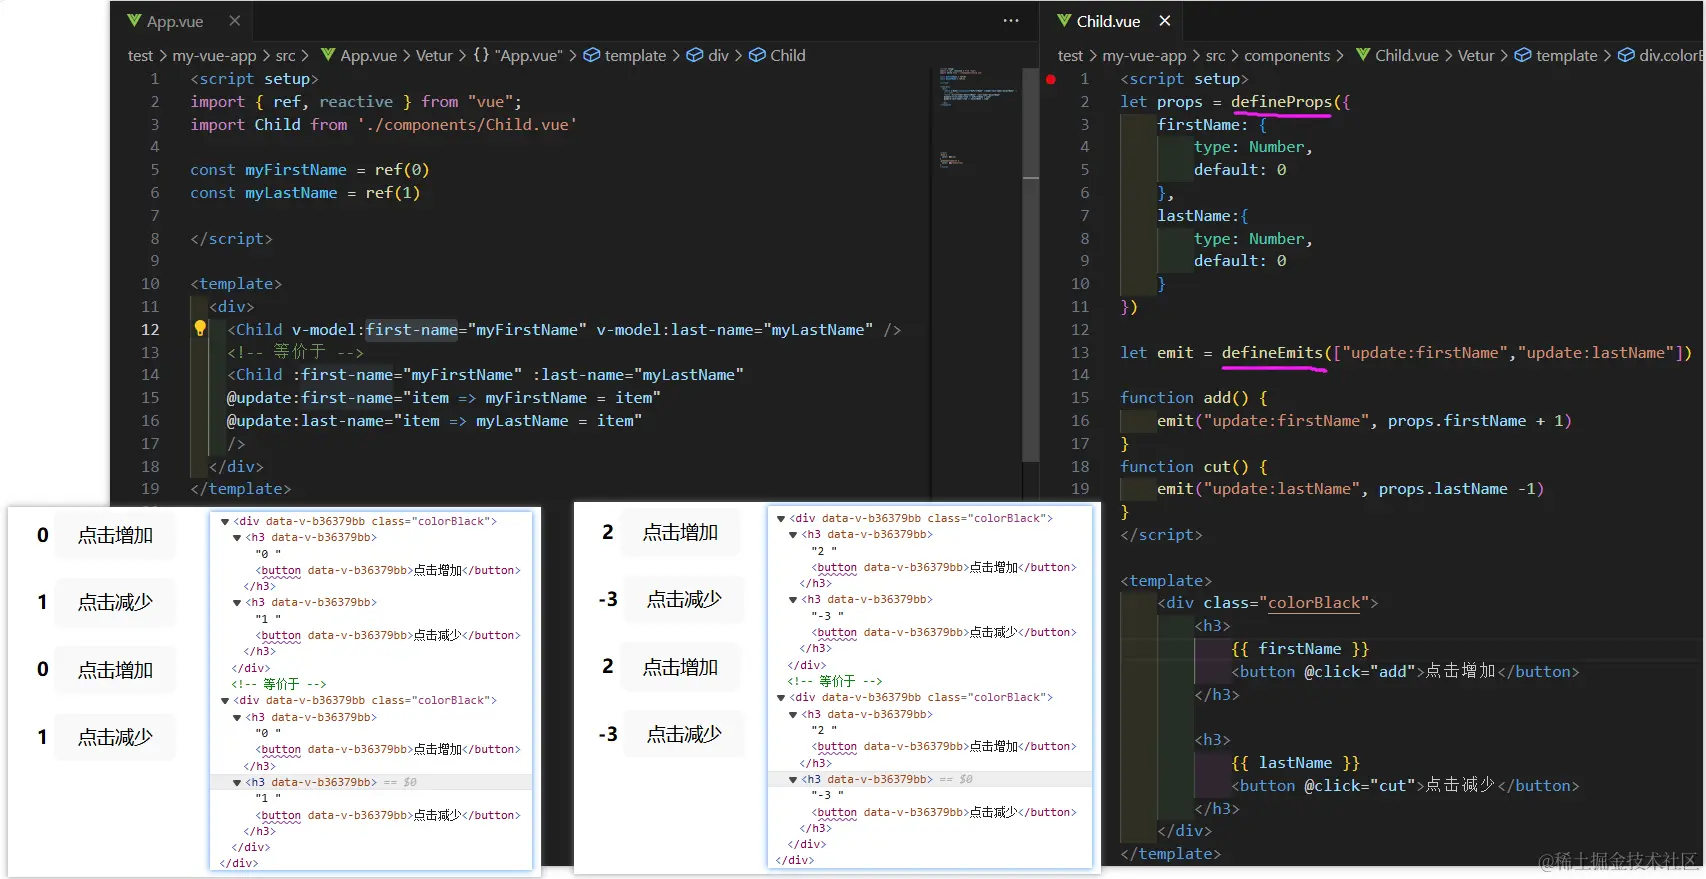Click "const myLastName" in App.vue

pos(264,193)
